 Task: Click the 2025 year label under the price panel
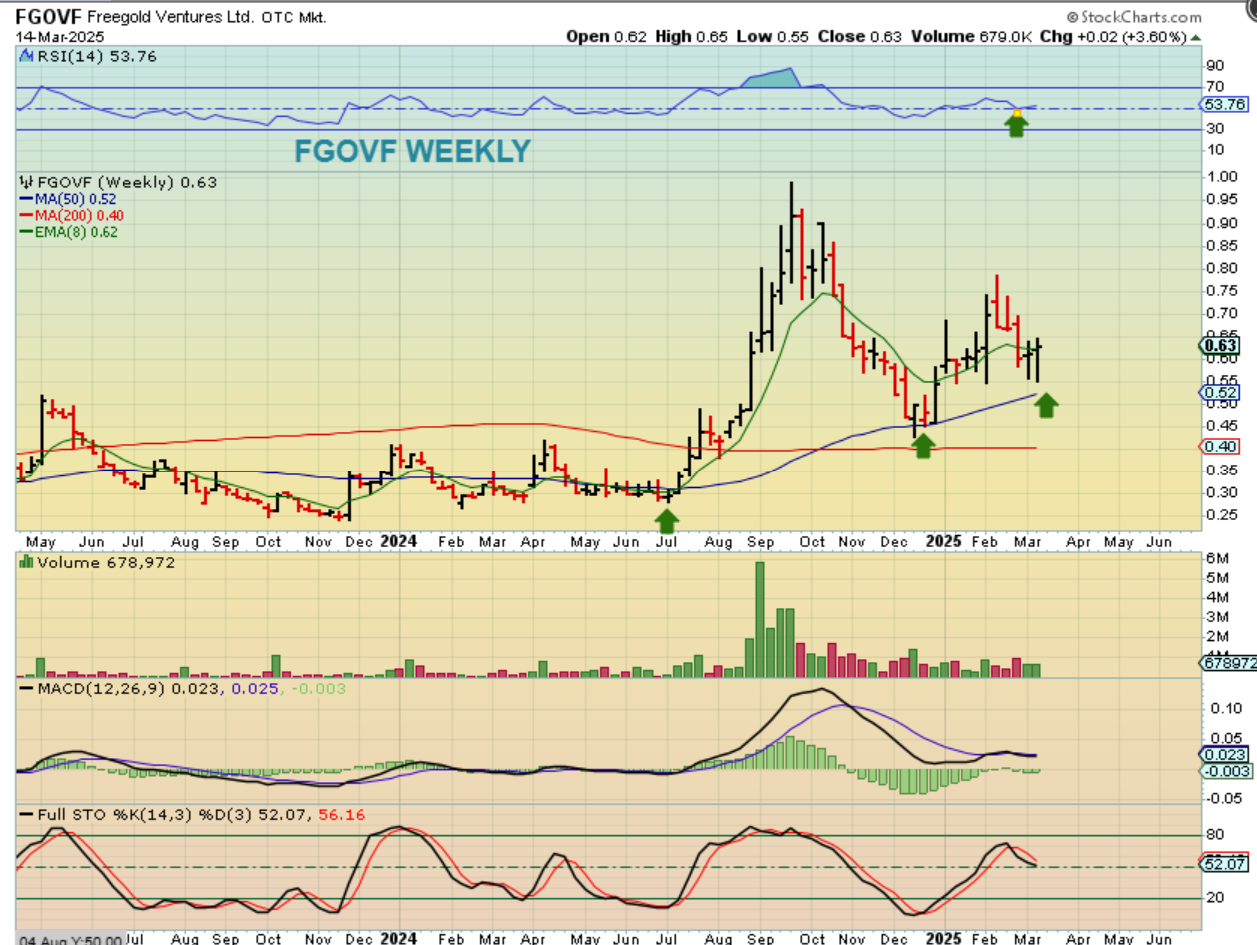pyautogui.click(x=944, y=542)
